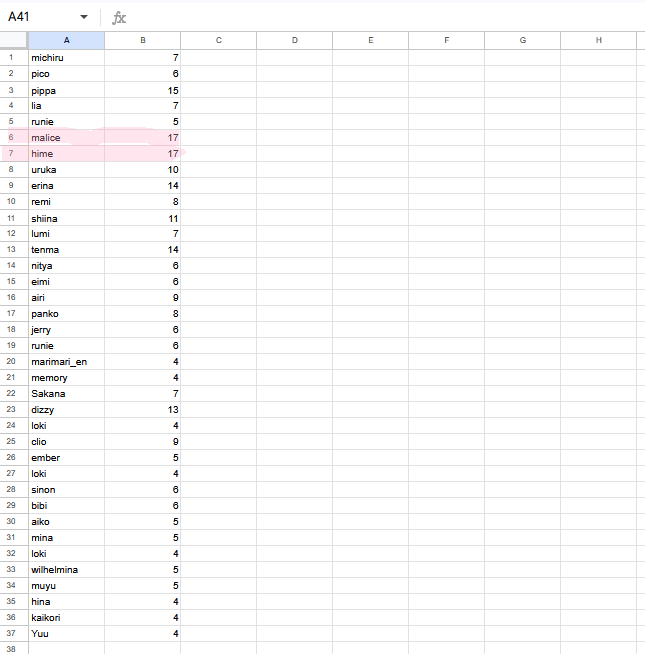
Task: Click the runie cell in row 19
Action: point(66,346)
